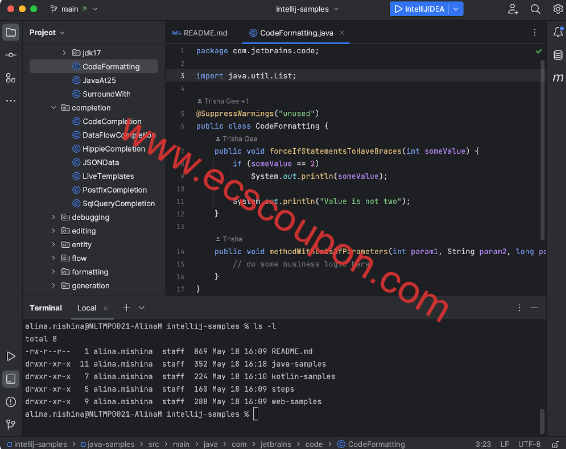Open editor tabs more options menu

[x=535, y=33]
